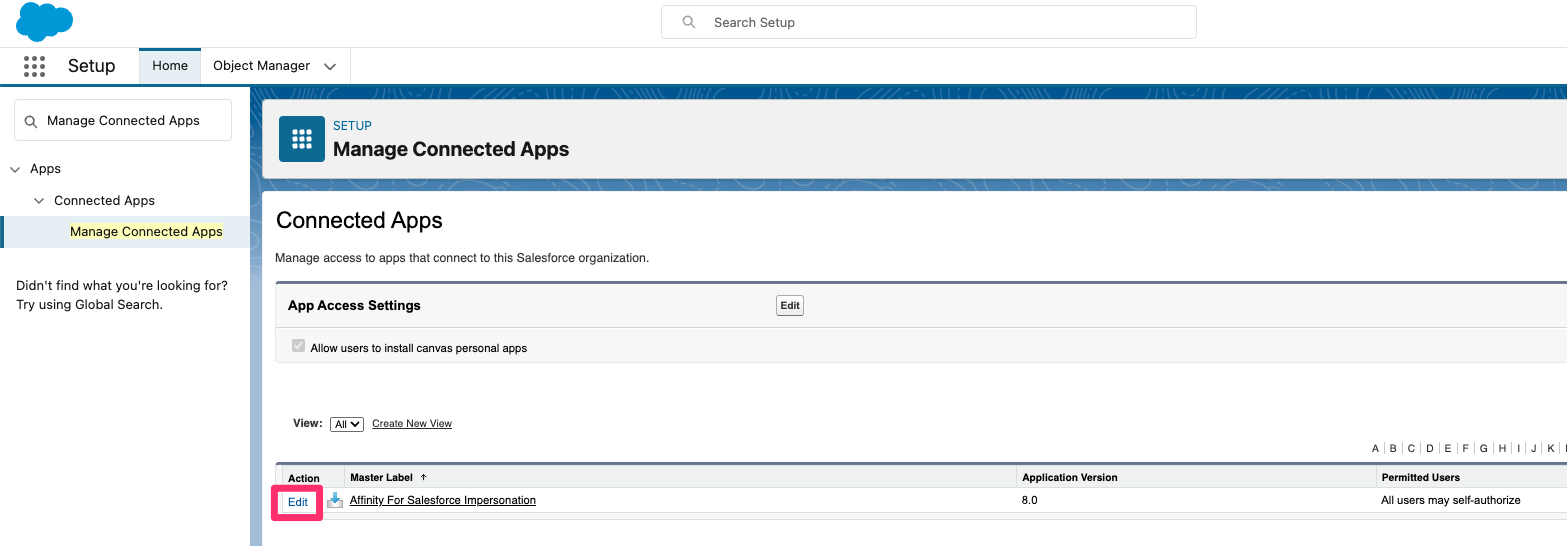Screen dimensions: 1567x546
Task: Click the All users may self-authorize cell
Action: (x=1451, y=500)
